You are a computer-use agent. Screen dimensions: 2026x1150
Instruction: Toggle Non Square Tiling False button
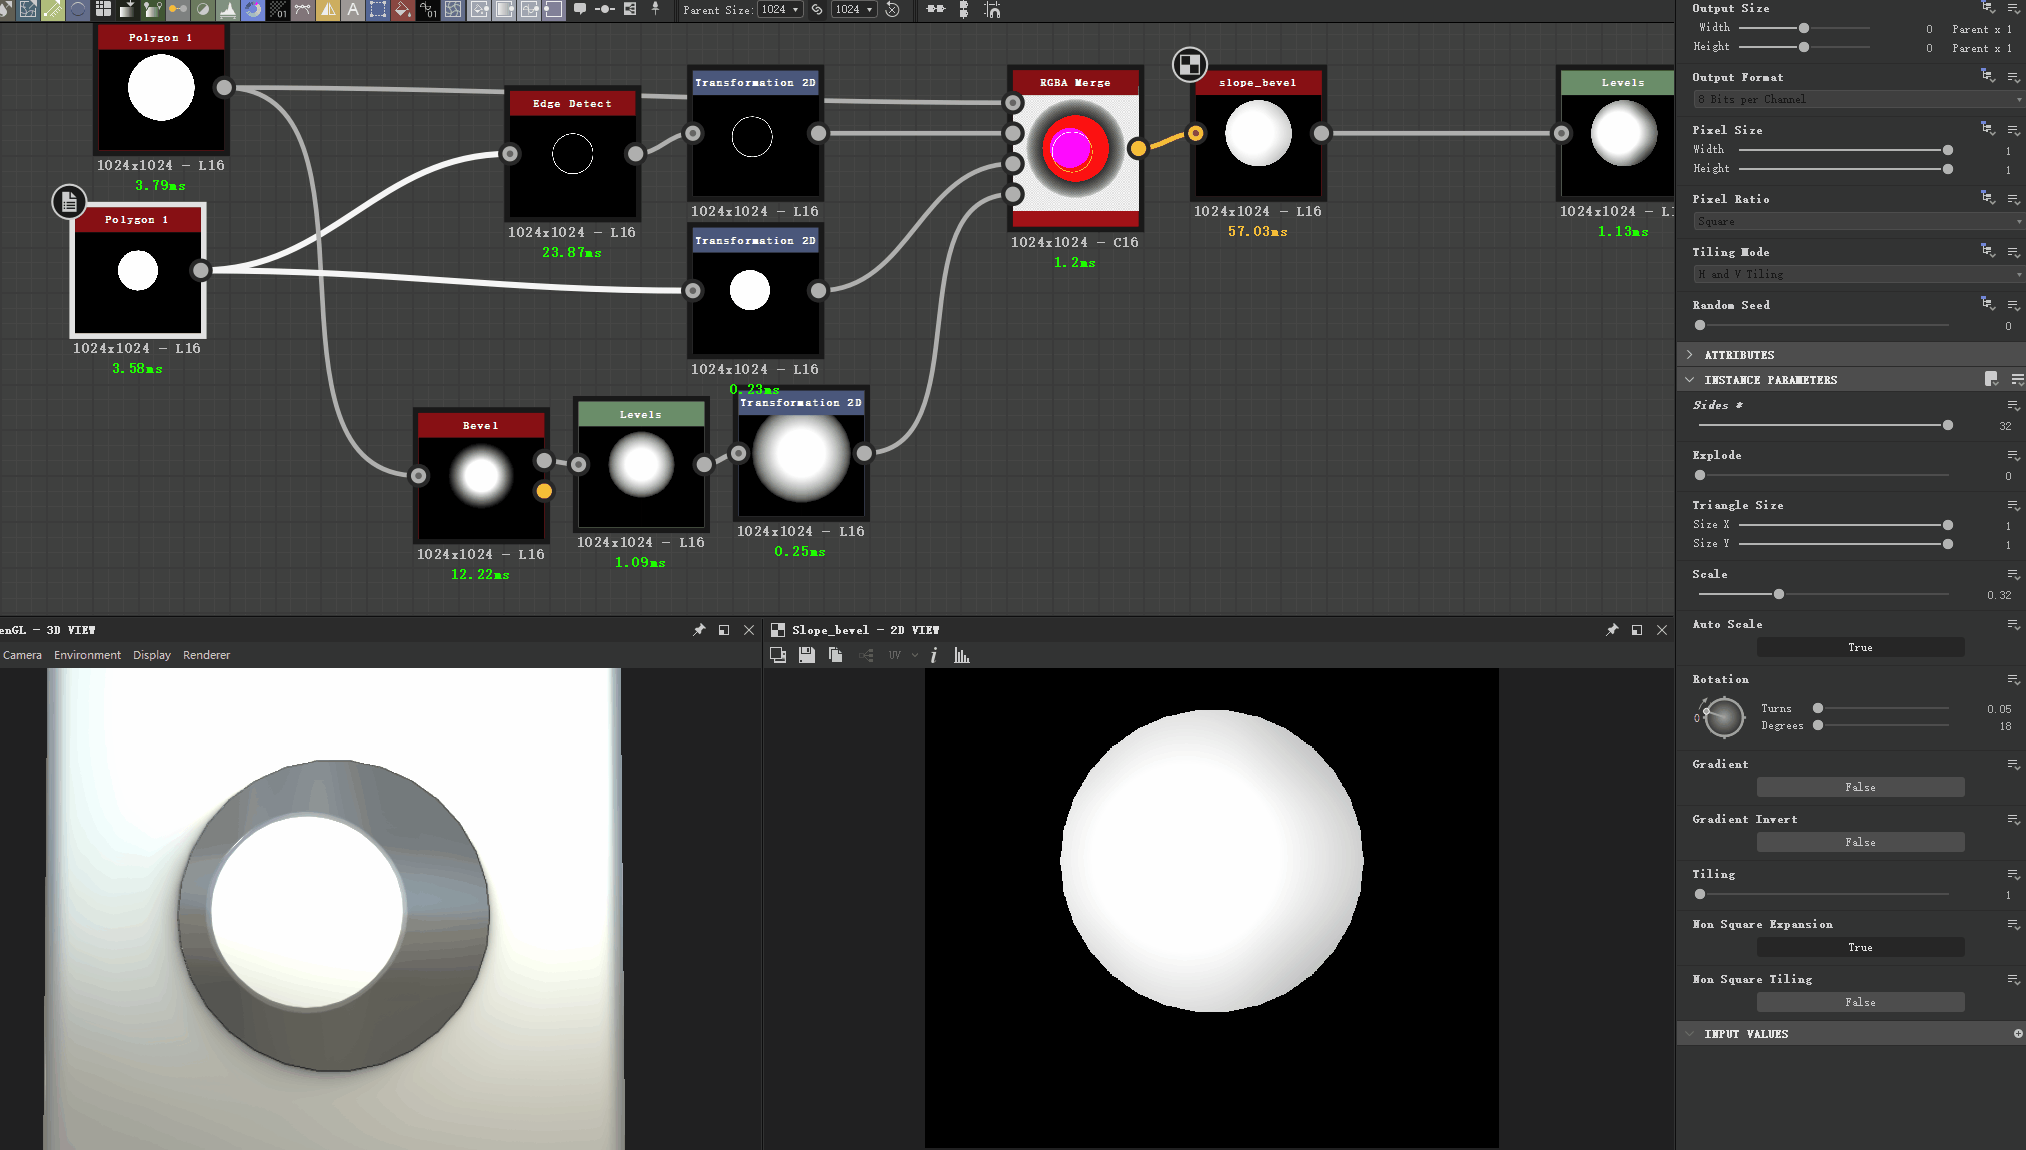click(x=1860, y=1002)
